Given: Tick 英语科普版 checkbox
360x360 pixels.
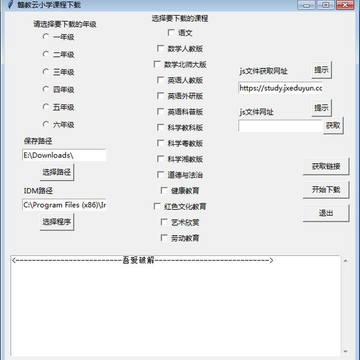Looking at the screenshot, I should (160, 112).
